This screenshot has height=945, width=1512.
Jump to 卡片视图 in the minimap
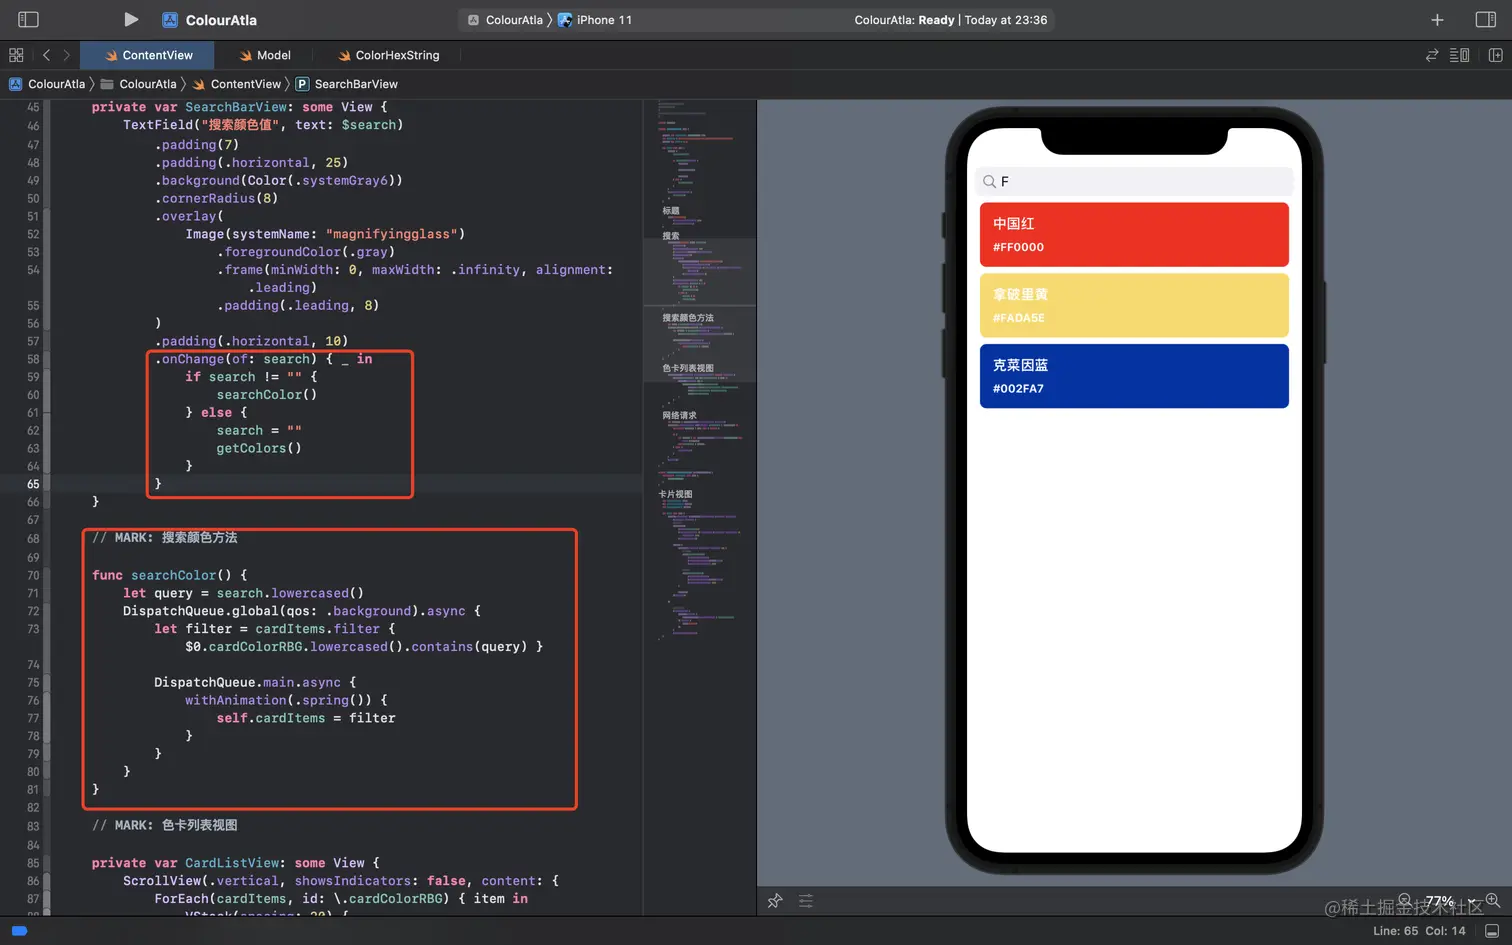click(x=675, y=494)
